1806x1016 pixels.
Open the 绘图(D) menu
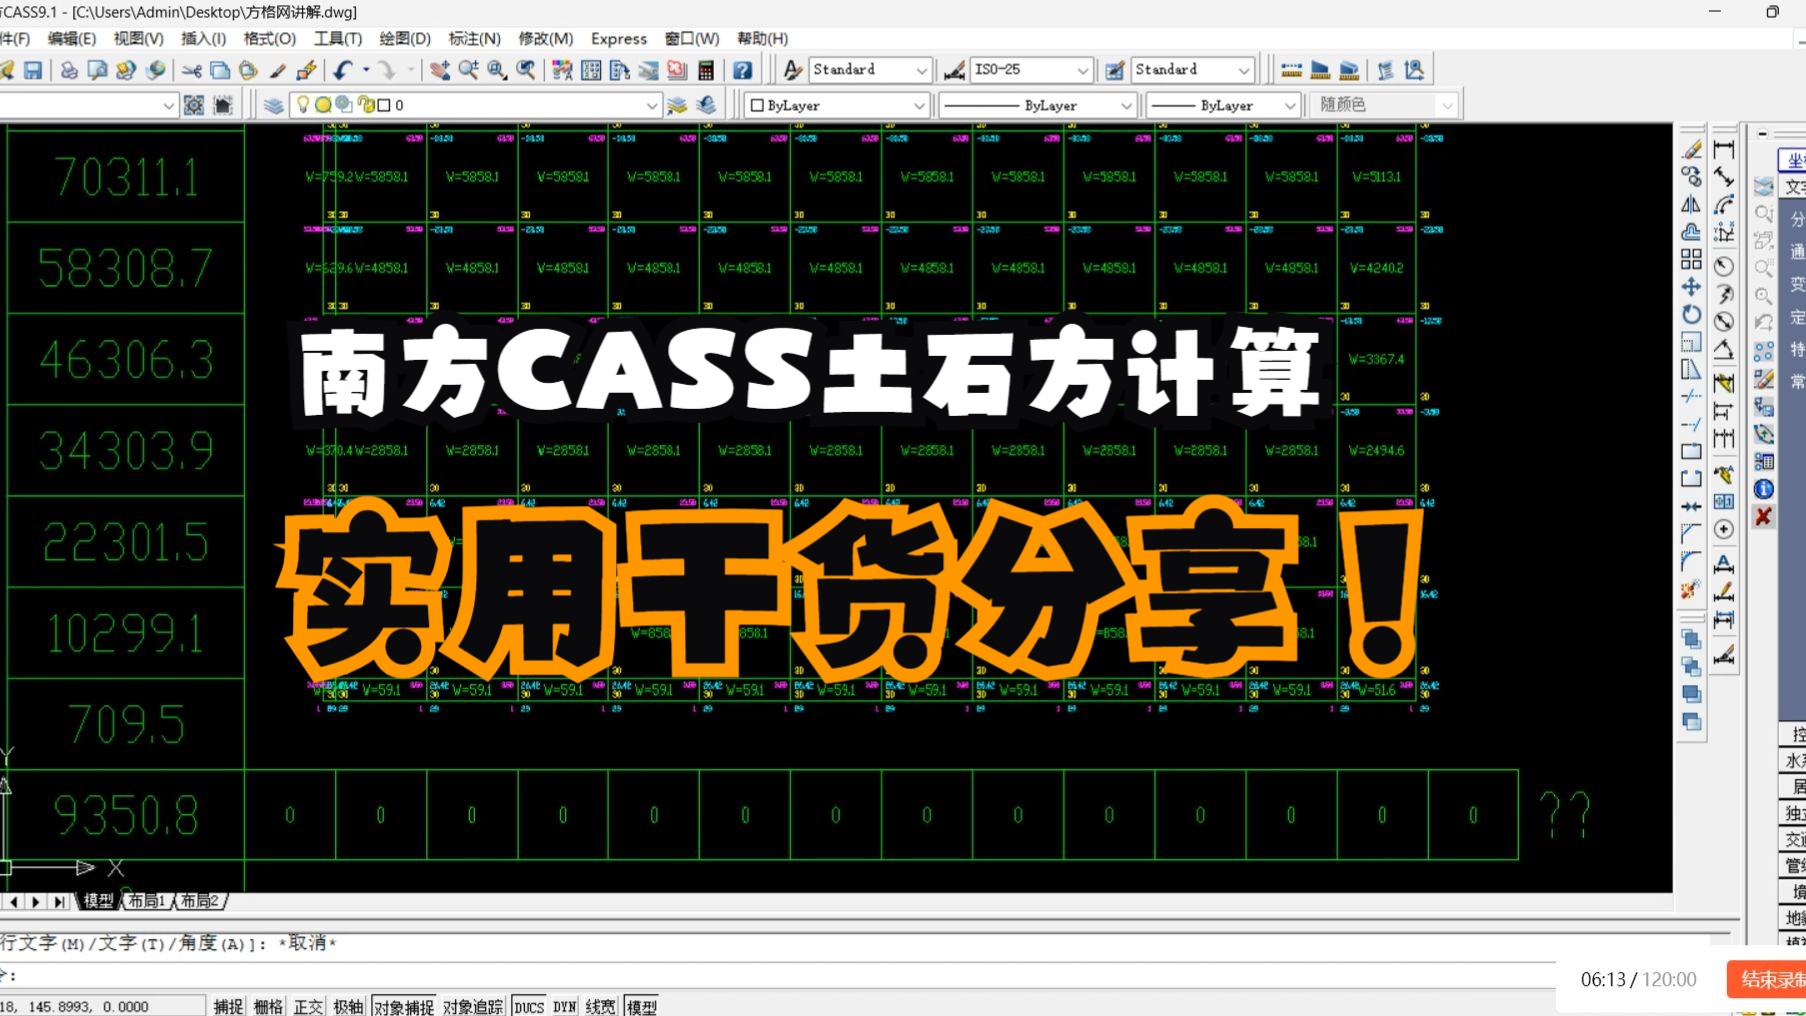[405, 38]
